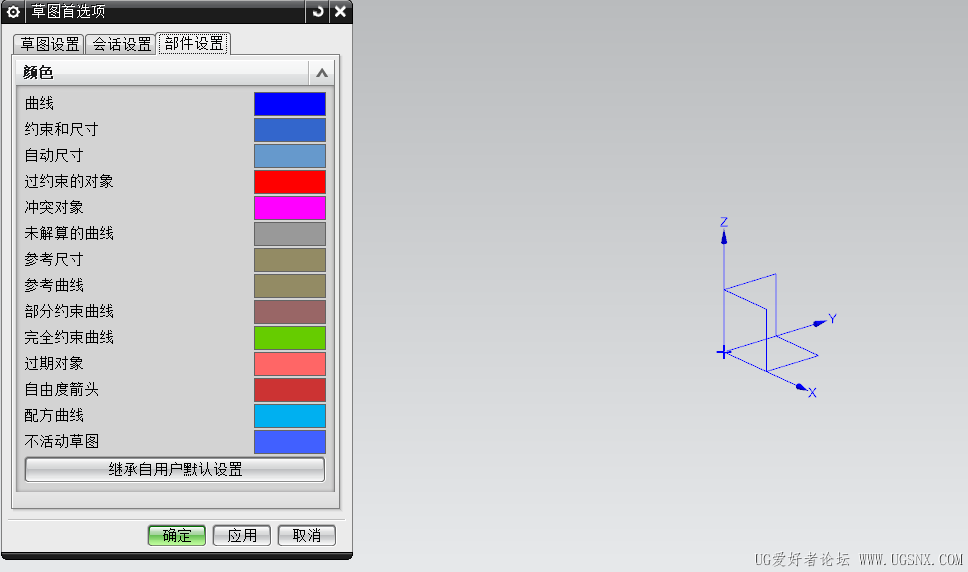
Task: Switch to the 会话设置 tab
Action: (121, 44)
